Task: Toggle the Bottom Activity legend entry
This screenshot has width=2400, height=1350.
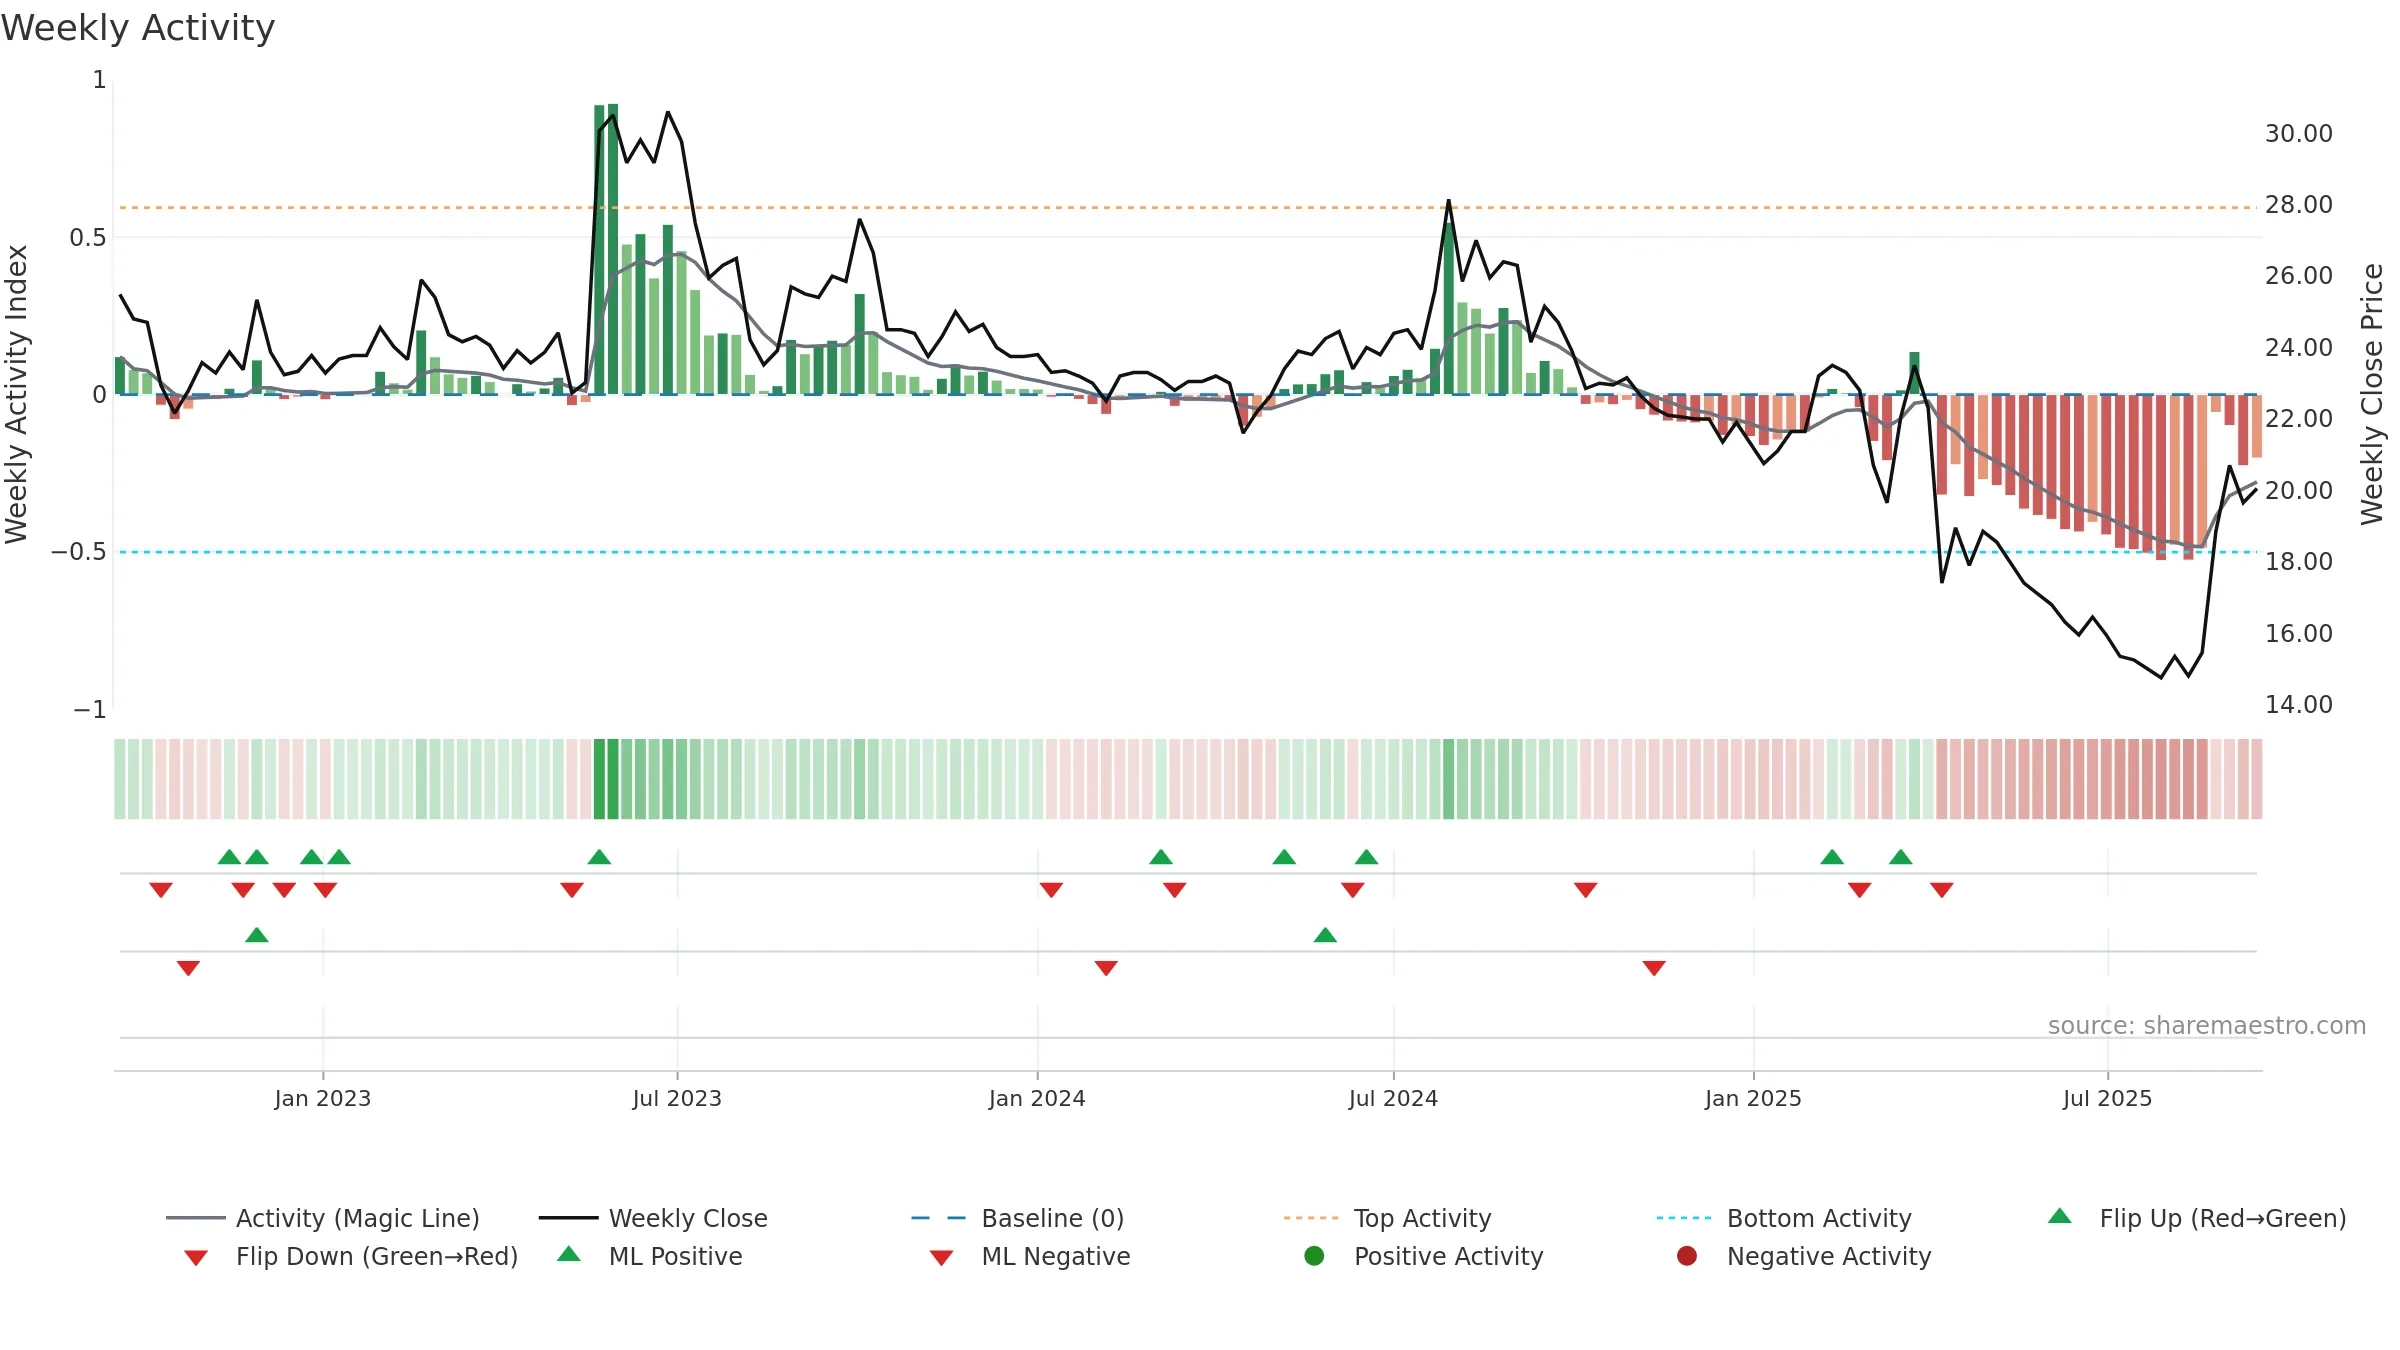Action: point(1784,1218)
